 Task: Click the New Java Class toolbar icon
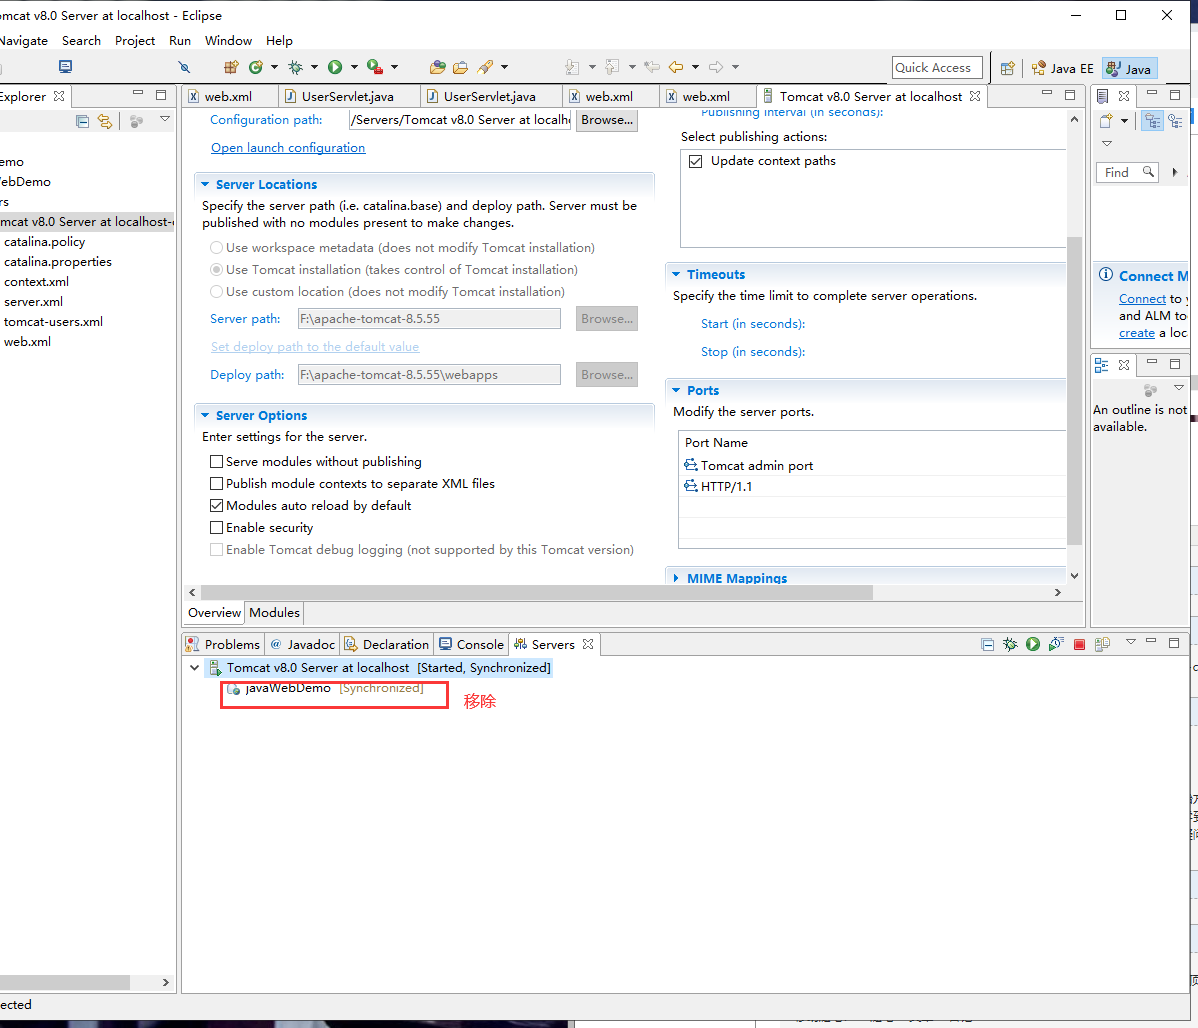point(255,67)
